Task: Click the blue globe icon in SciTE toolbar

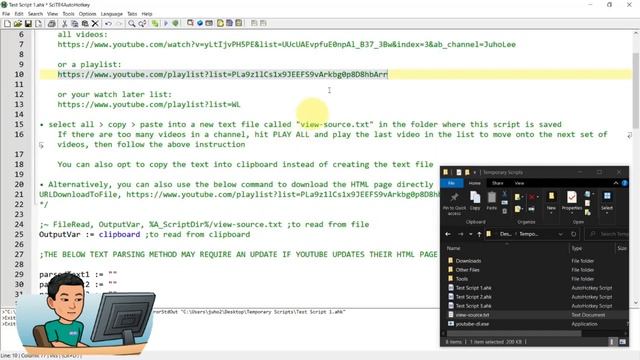Action: coord(200,24)
